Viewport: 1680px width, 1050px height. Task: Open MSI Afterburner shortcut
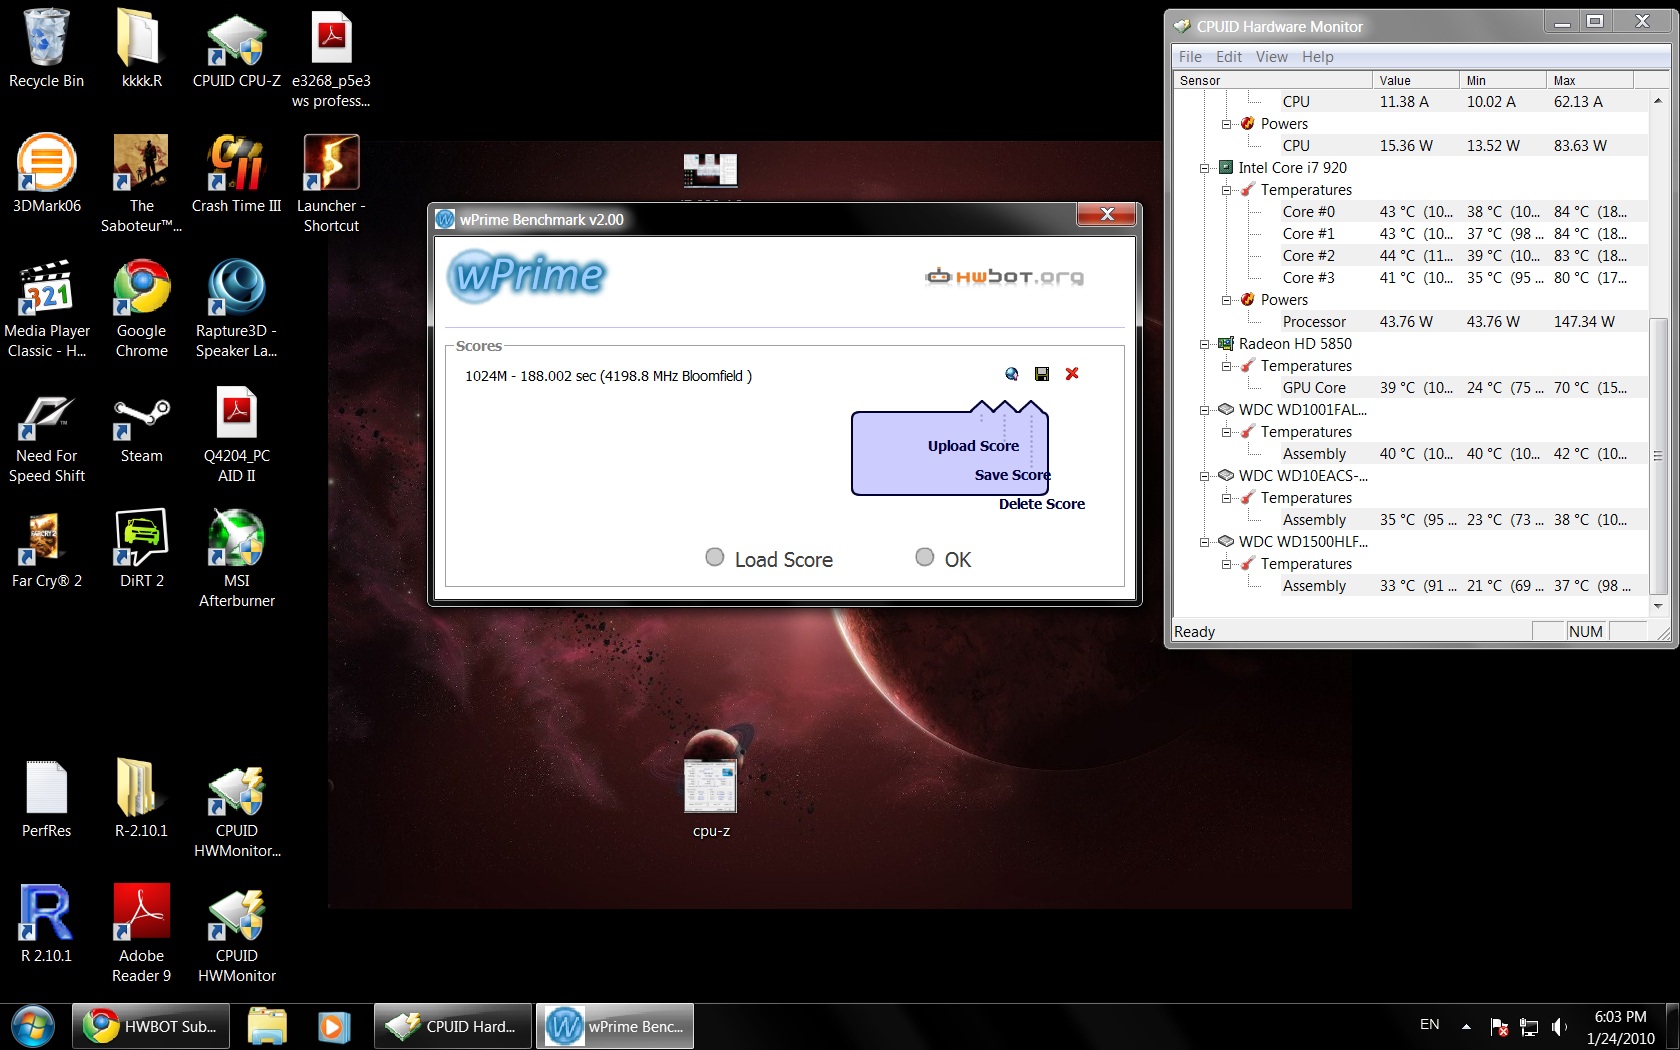(236, 558)
